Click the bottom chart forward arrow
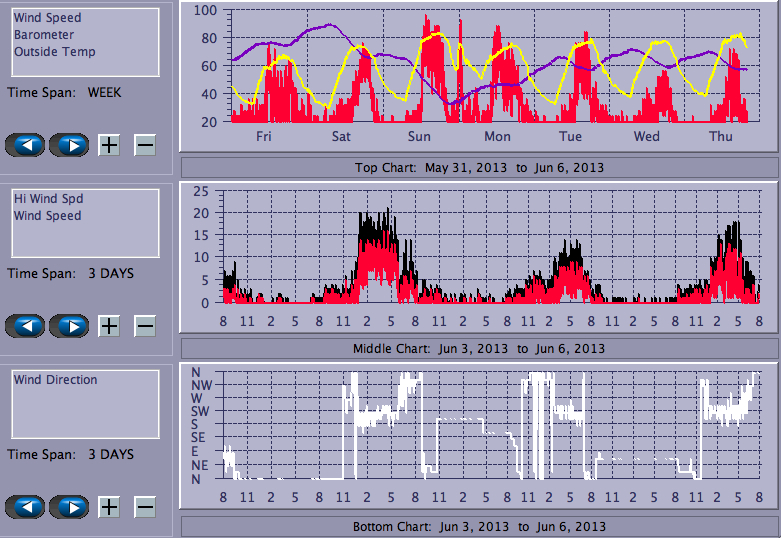781x538 pixels. click(69, 507)
